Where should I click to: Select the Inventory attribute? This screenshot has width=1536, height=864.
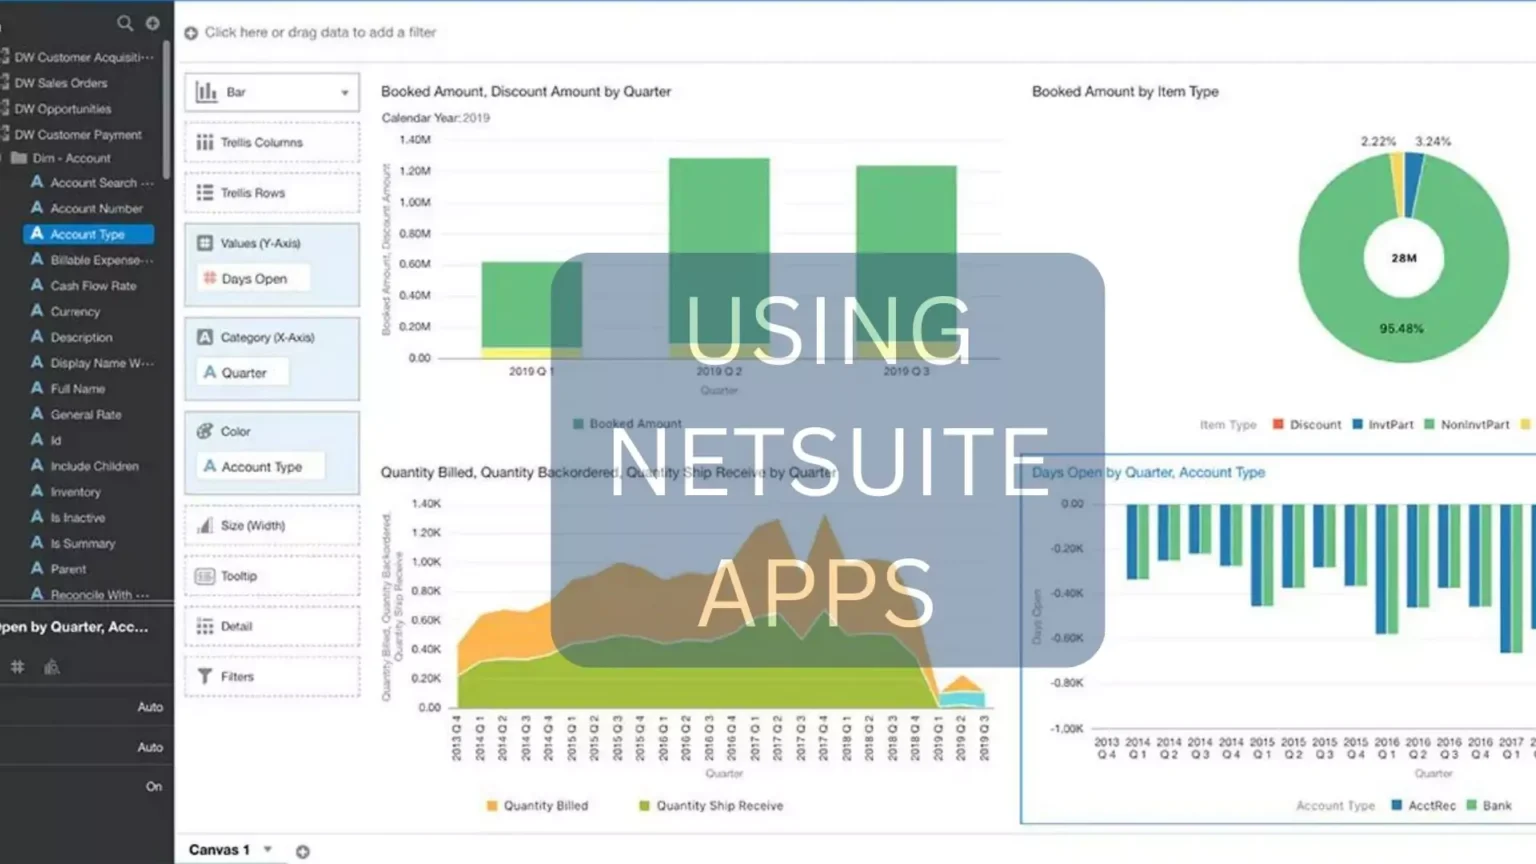click(x=75, y=492)
